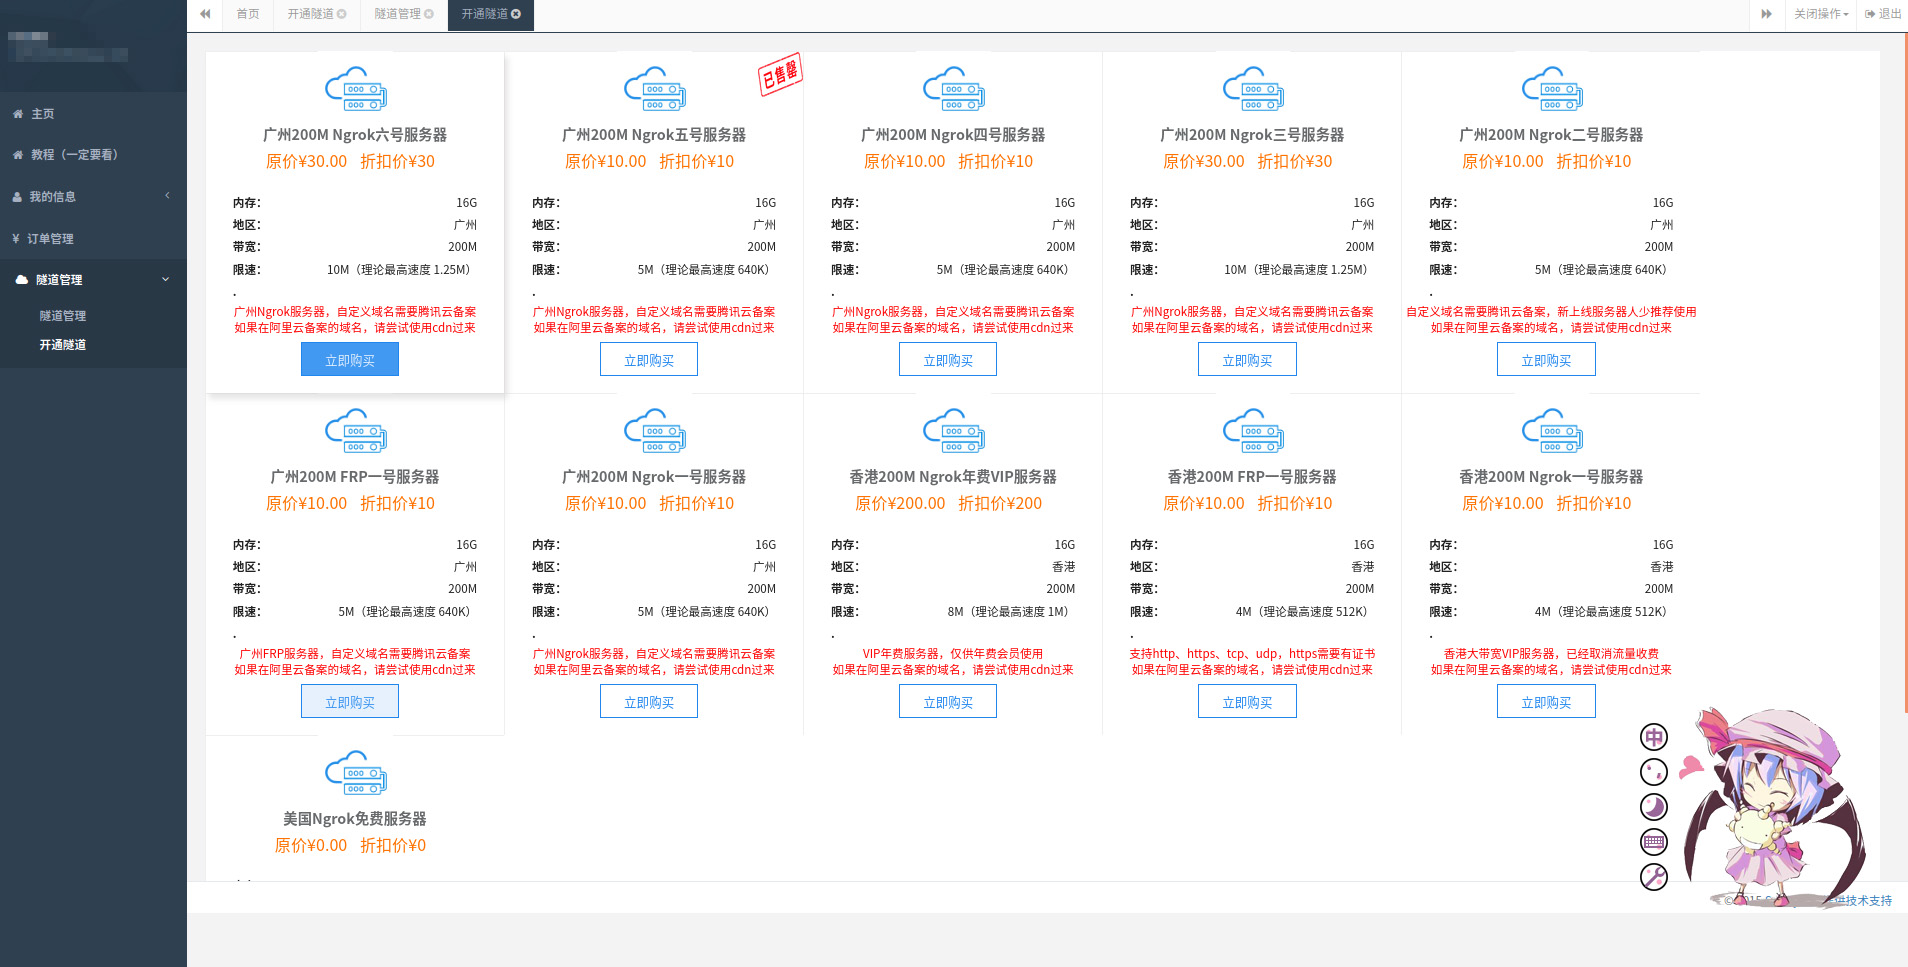Buy the 广州200M FRP一号服务器
Viewport: 1908px width, 967px height.
(x=350, y=702)
